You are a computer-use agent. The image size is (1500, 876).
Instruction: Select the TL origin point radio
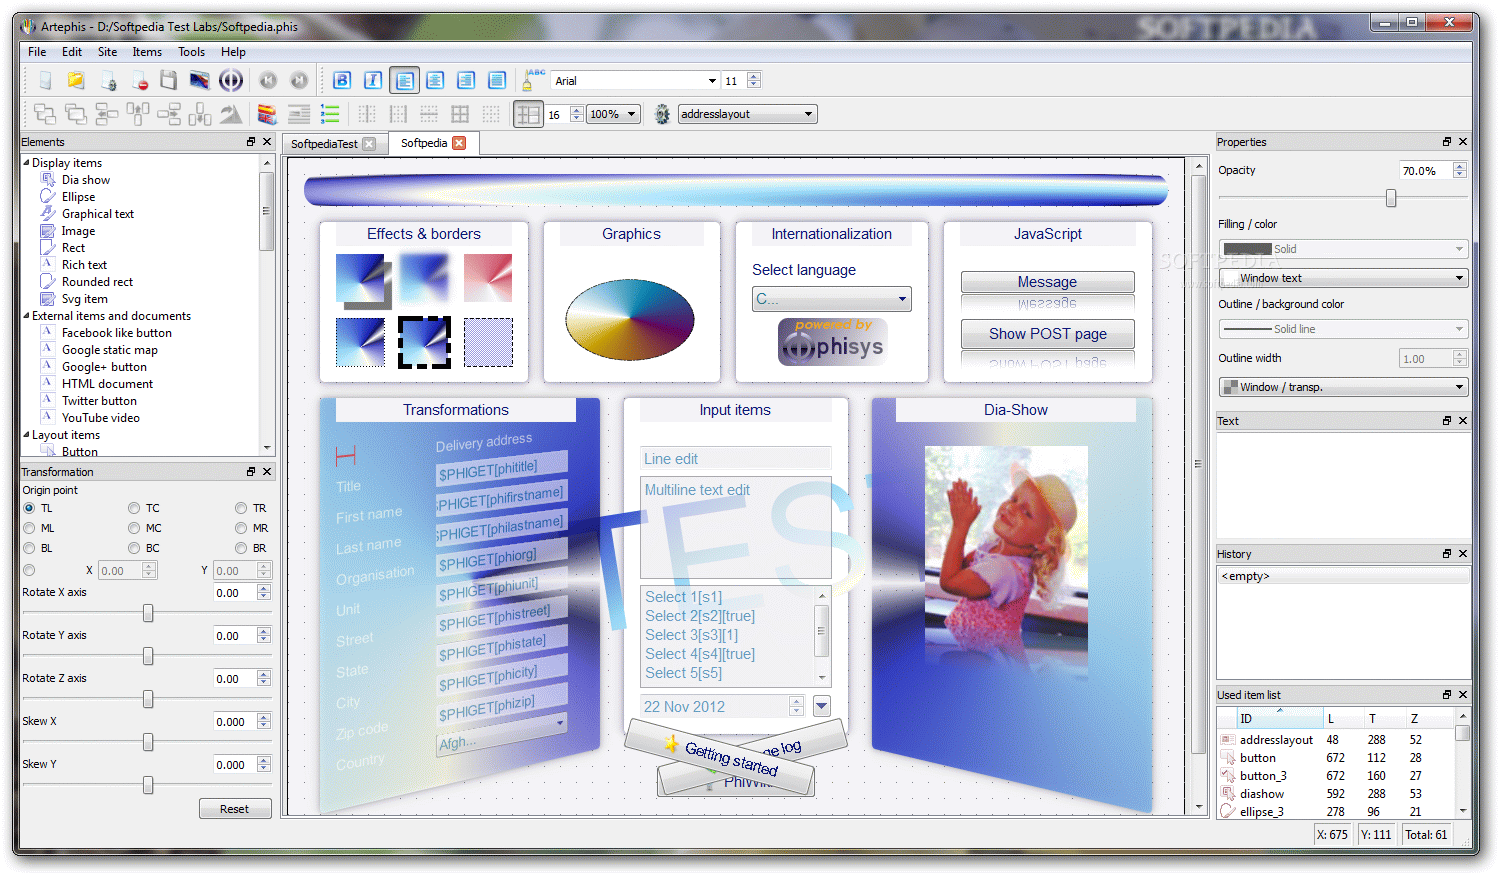coord(29,508)
